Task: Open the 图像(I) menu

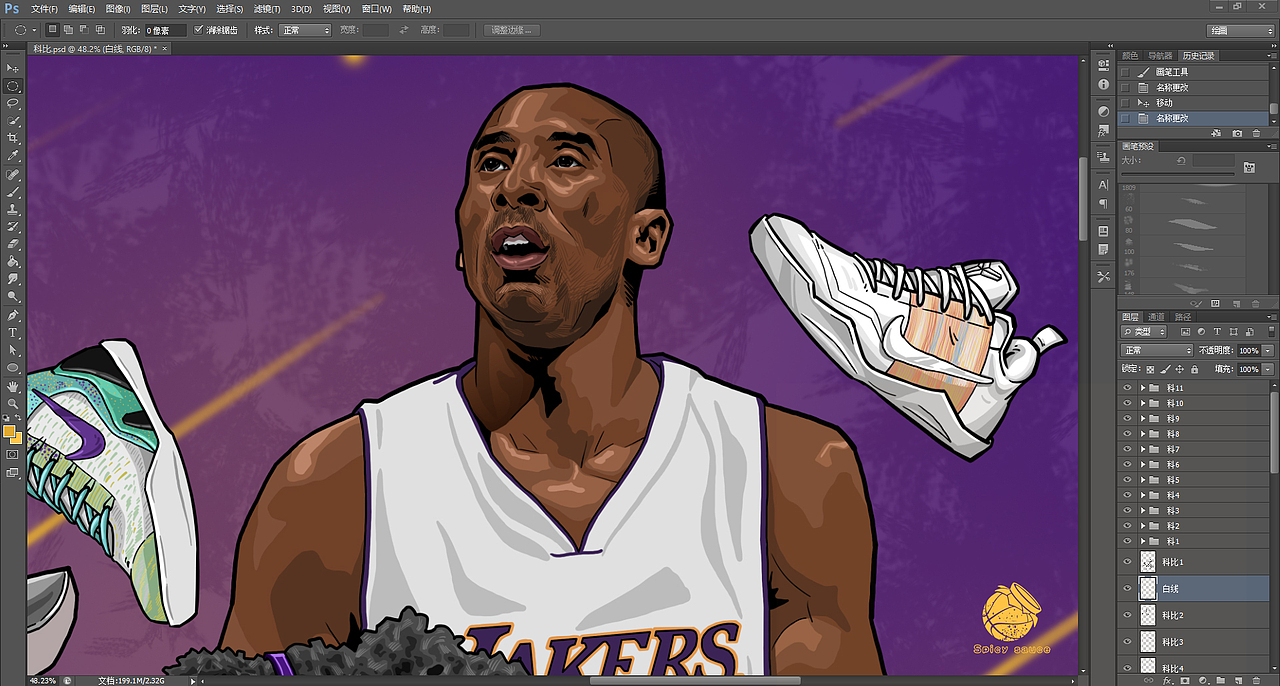Action: [118, 9]
